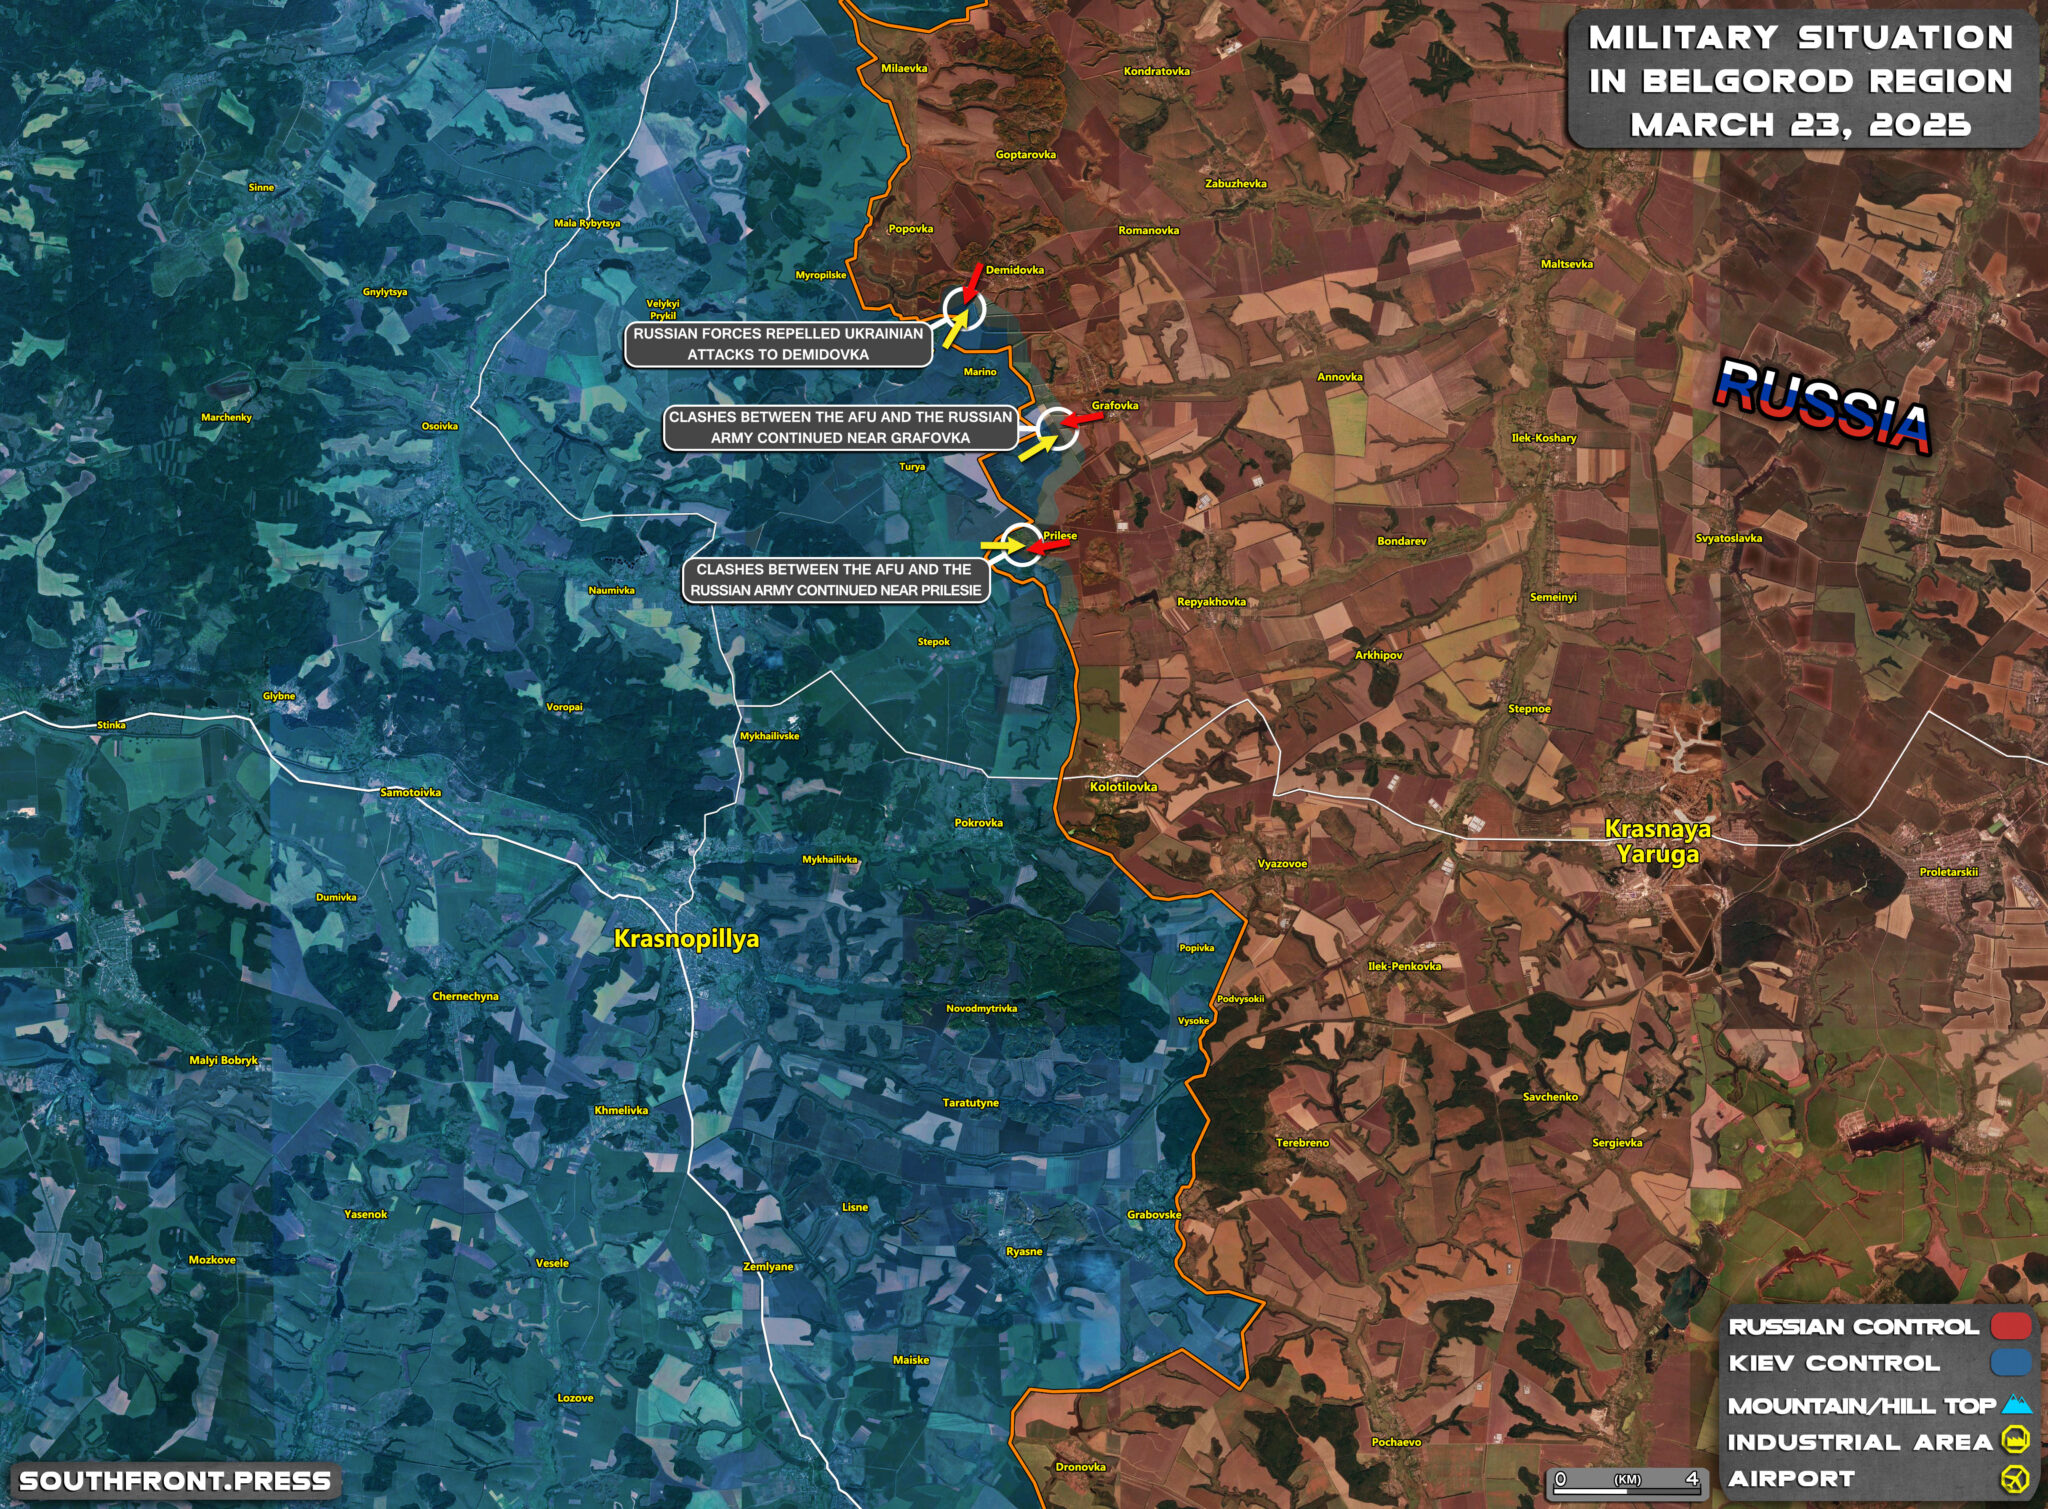This screenshot has width=2048, height=1509.
Task: Click the Krasnopillya city label
Action: [686, 939]
